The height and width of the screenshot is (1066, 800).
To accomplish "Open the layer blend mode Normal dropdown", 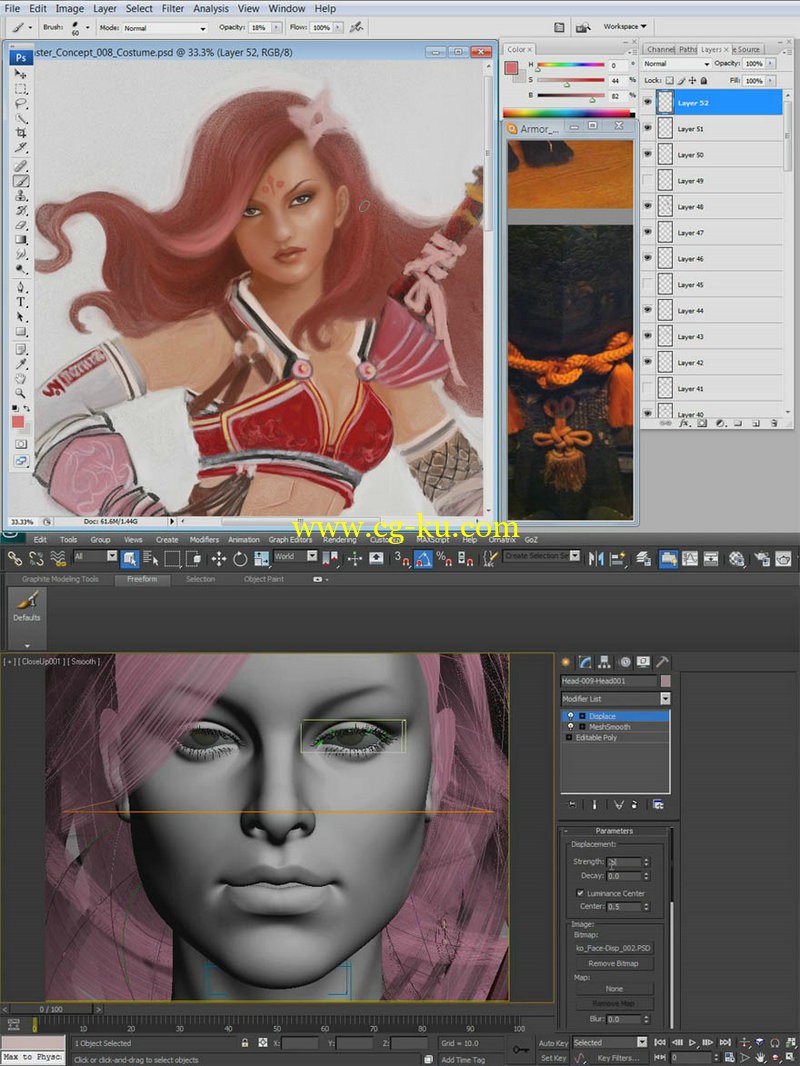I will [676, 63].
